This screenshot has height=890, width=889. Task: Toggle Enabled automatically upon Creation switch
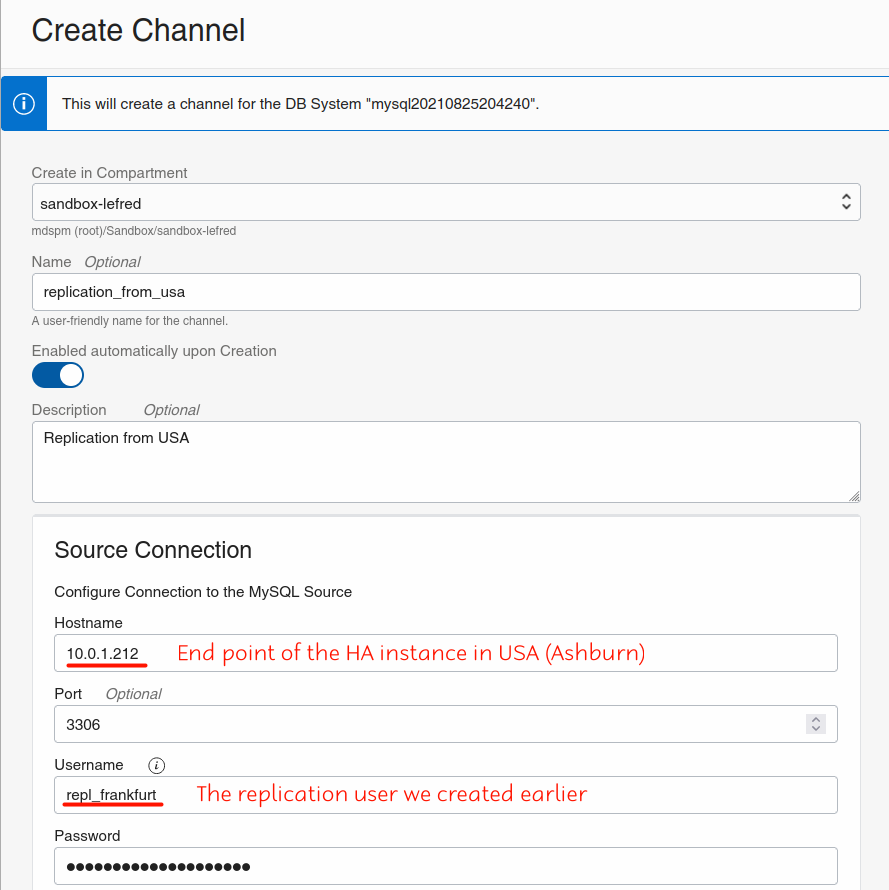pyautogui.click(x=58, y=375)
